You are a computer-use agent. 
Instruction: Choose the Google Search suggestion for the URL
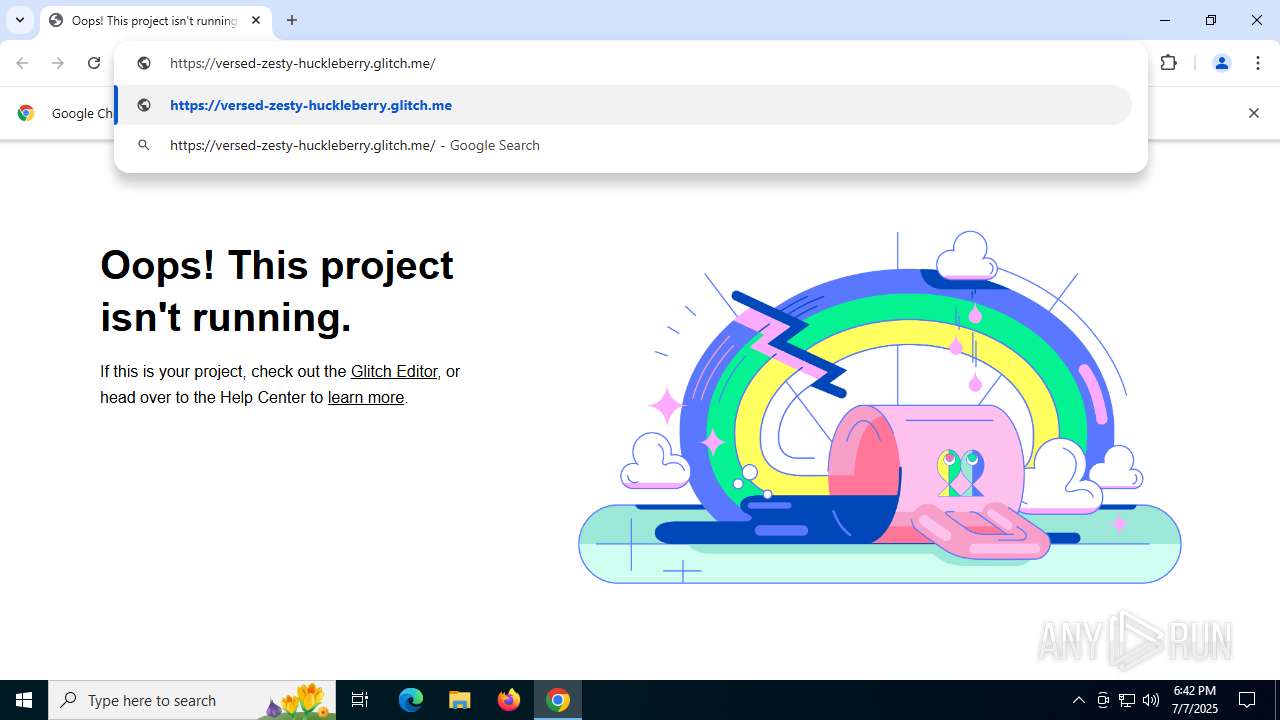coord(624,145)
